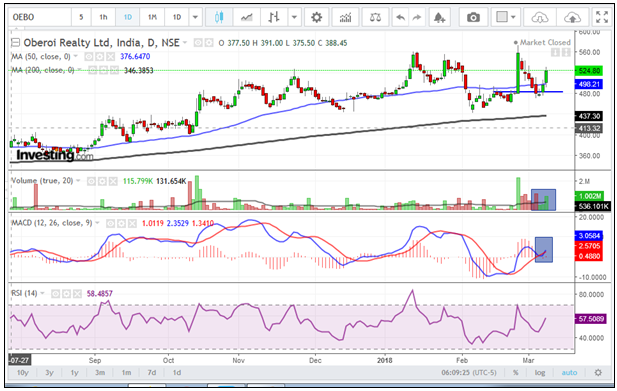Set date range to 3m
Viewport: 617px width, 391px height.
[100, 373]
